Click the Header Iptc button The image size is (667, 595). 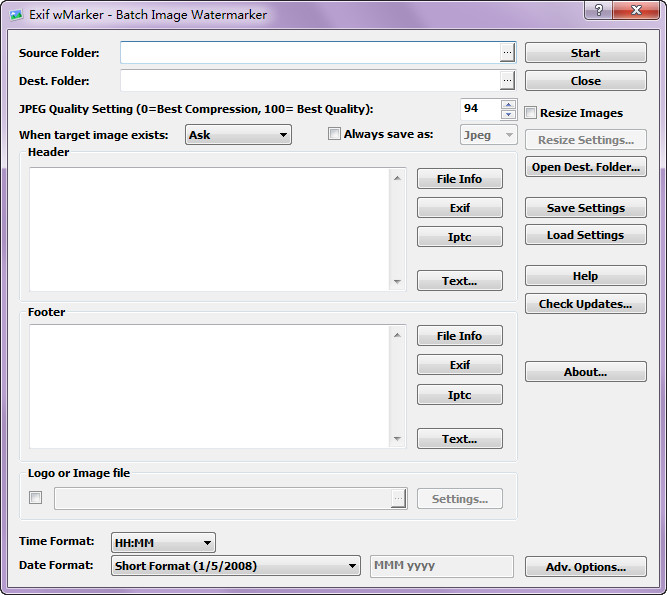point(460,236)
